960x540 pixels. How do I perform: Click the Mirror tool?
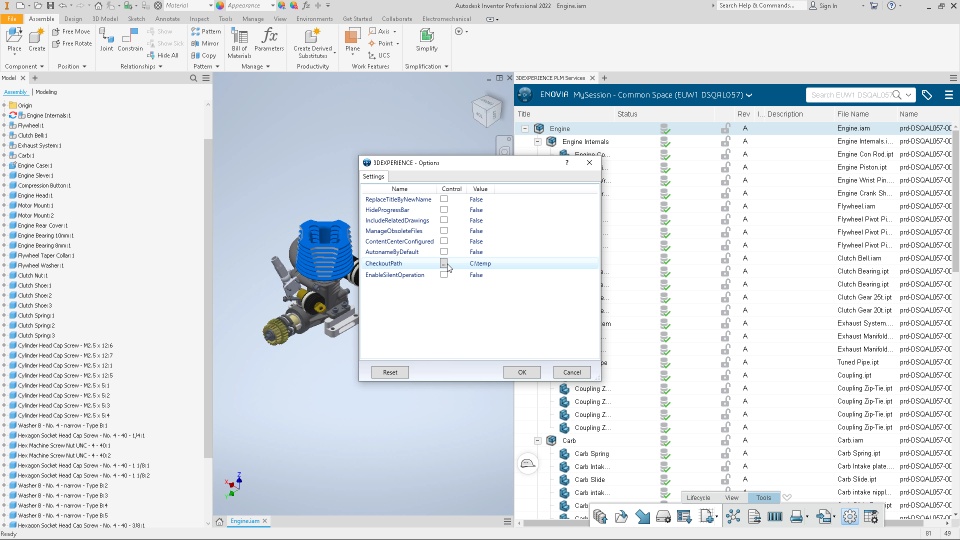(x=204, y=43)
